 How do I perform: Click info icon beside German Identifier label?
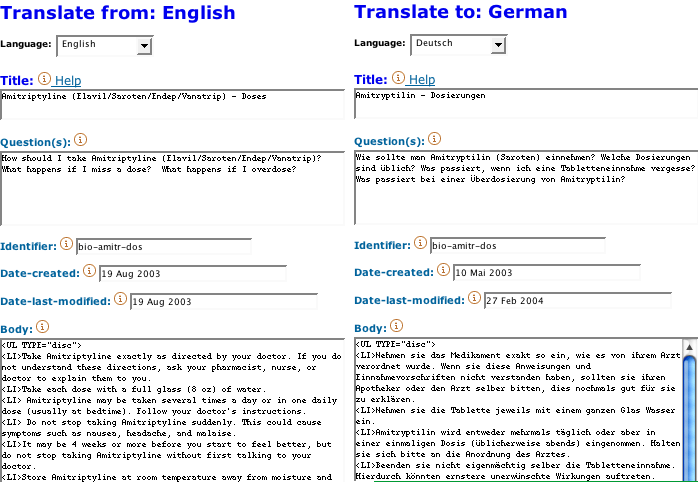[x=420, y=243]
